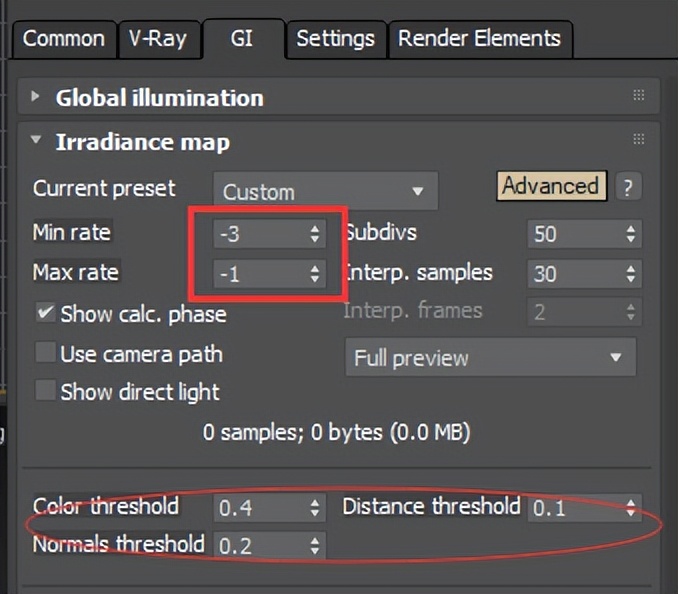Click Interp. samples spinner arrows
This screenshot has height=594, width=678.
[630, 273]
